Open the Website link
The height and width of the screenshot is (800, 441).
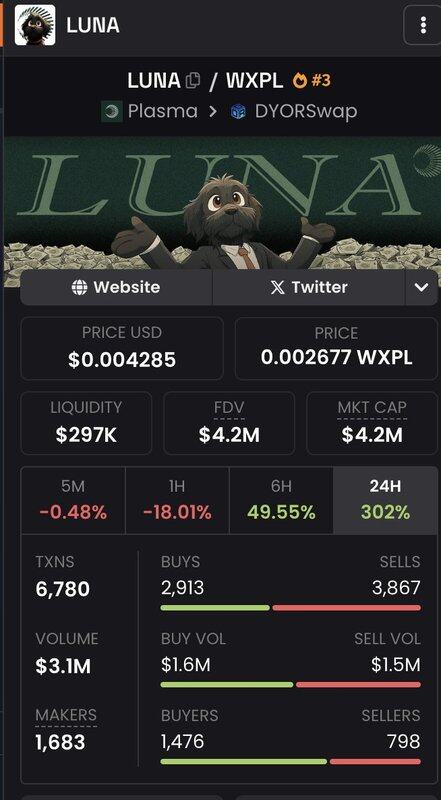[x=116, y=287]
